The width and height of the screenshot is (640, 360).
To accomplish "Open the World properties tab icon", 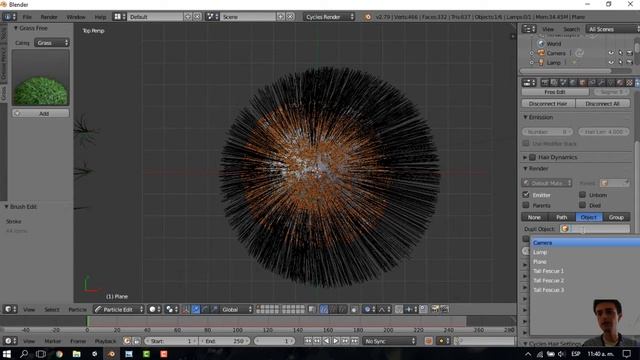I will [573, 82].
